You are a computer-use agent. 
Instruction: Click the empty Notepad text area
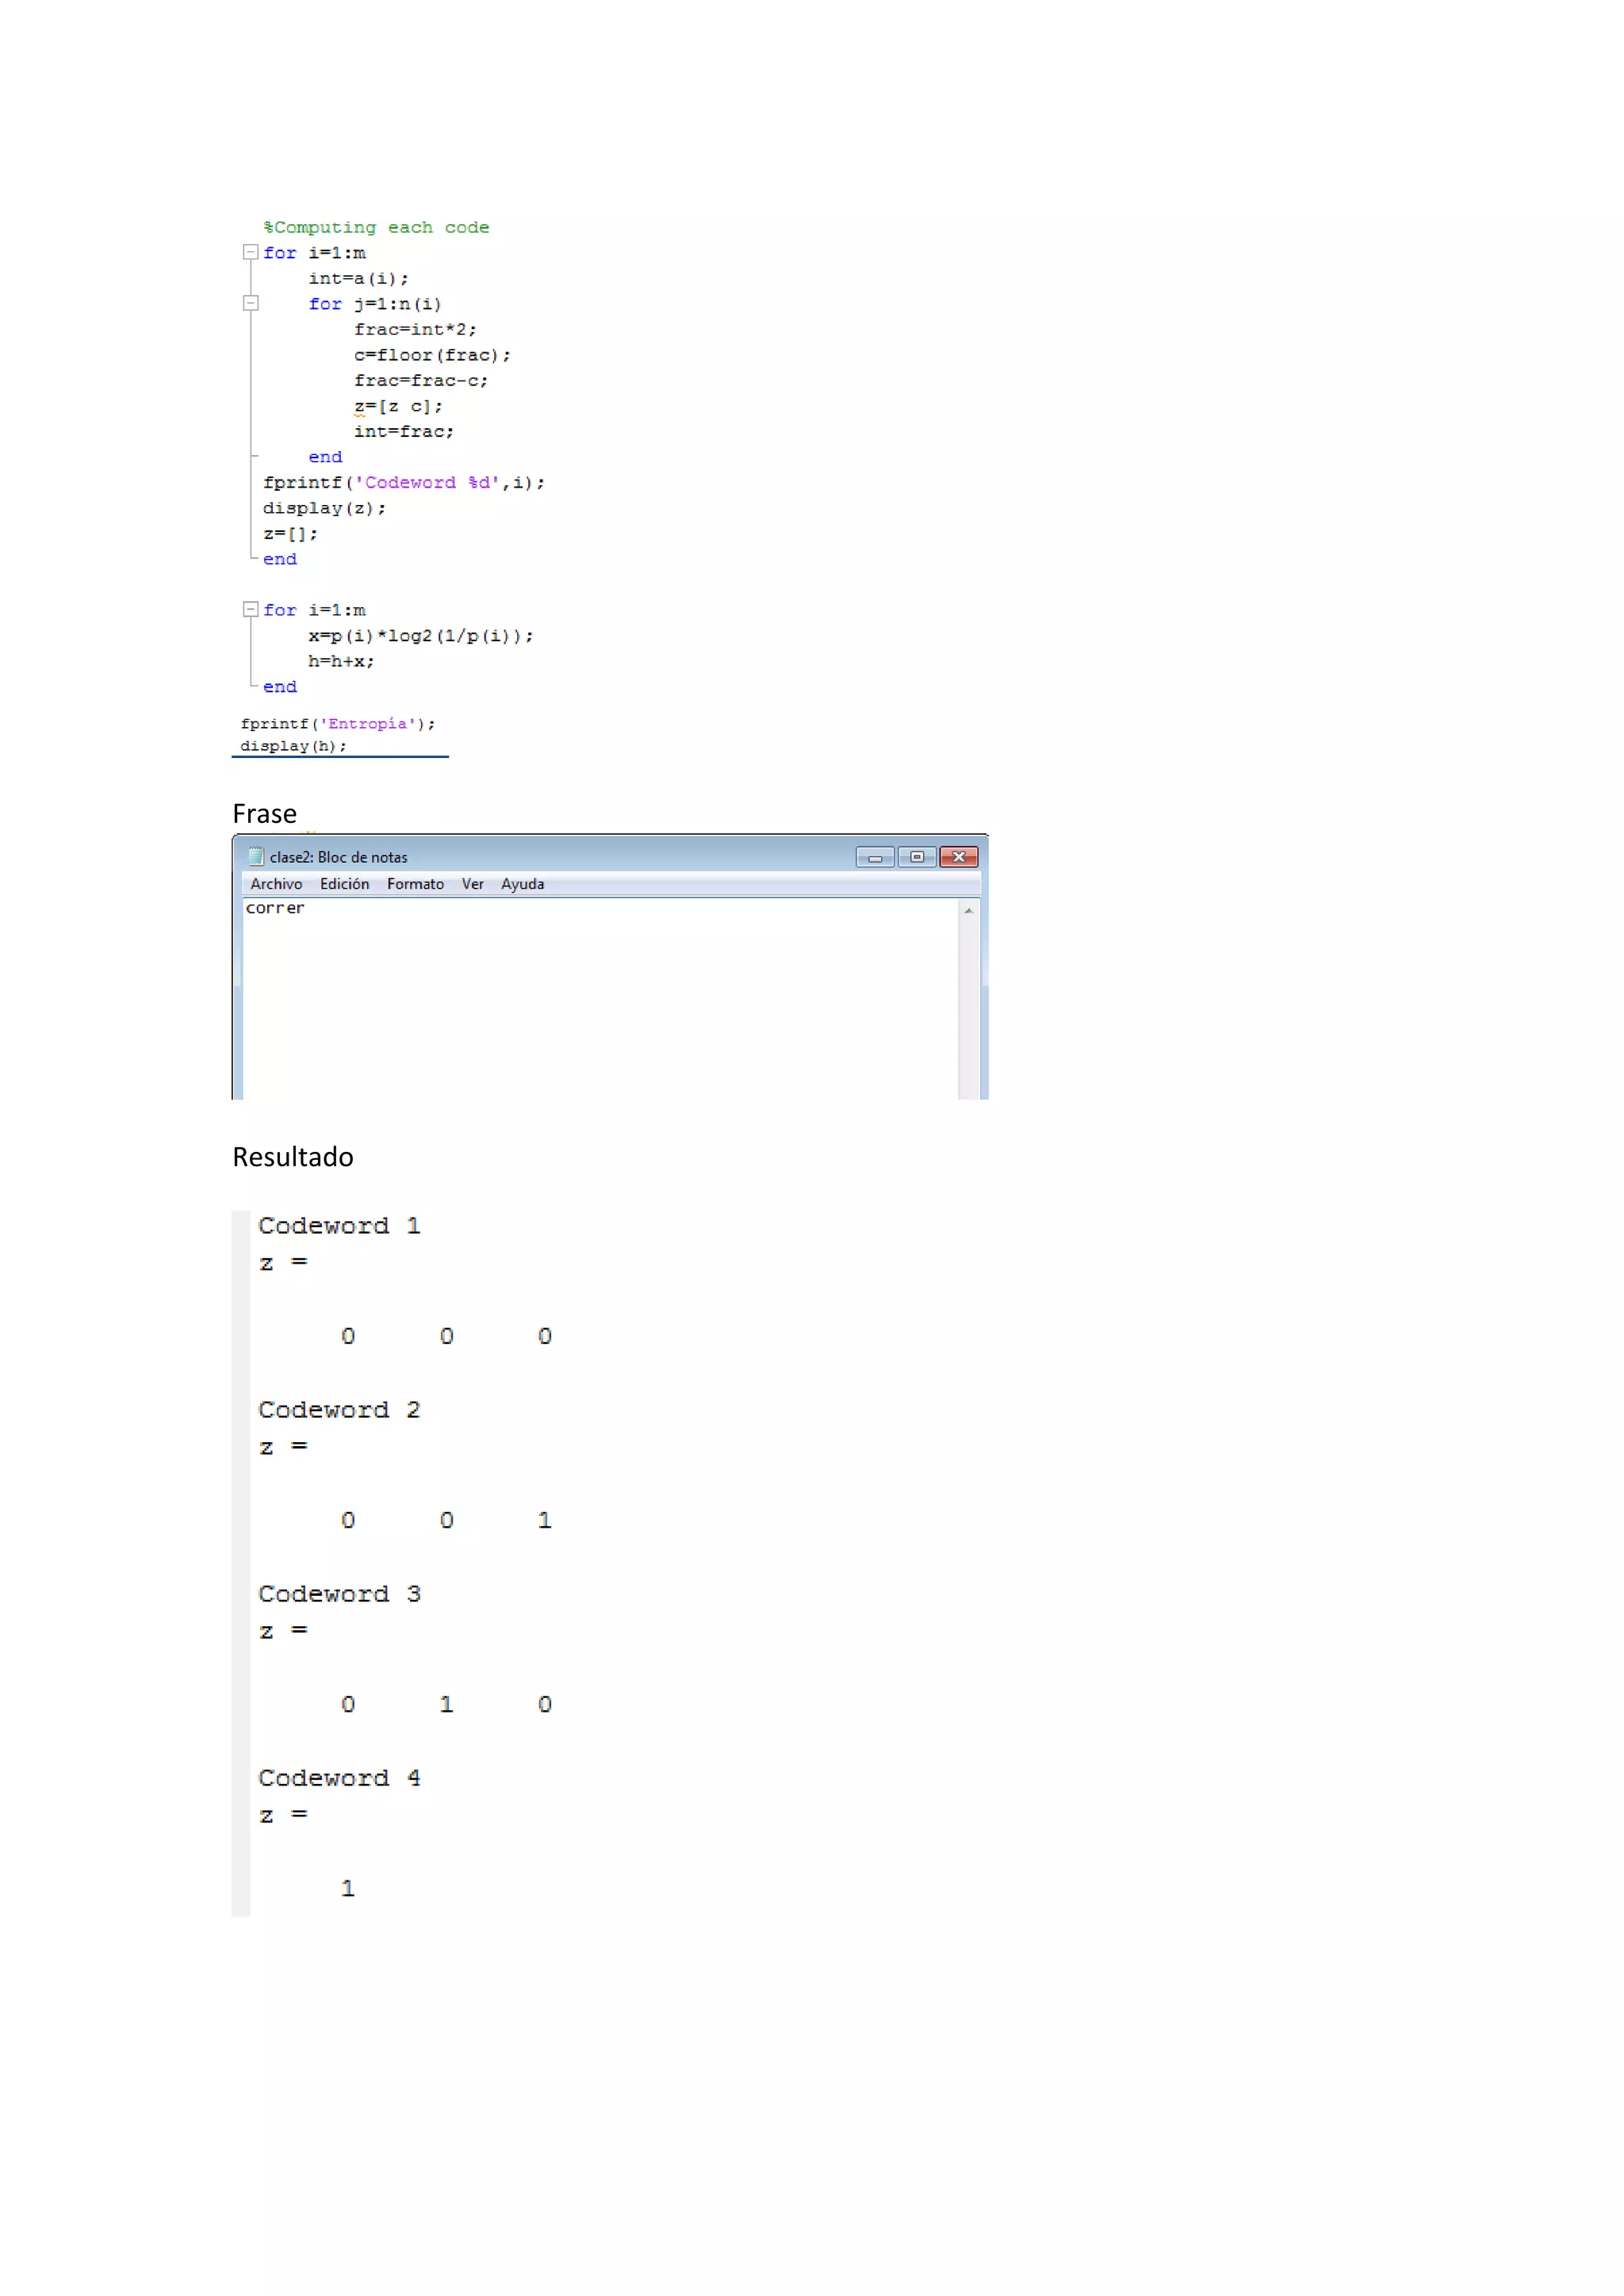[x=600, y=1010]
